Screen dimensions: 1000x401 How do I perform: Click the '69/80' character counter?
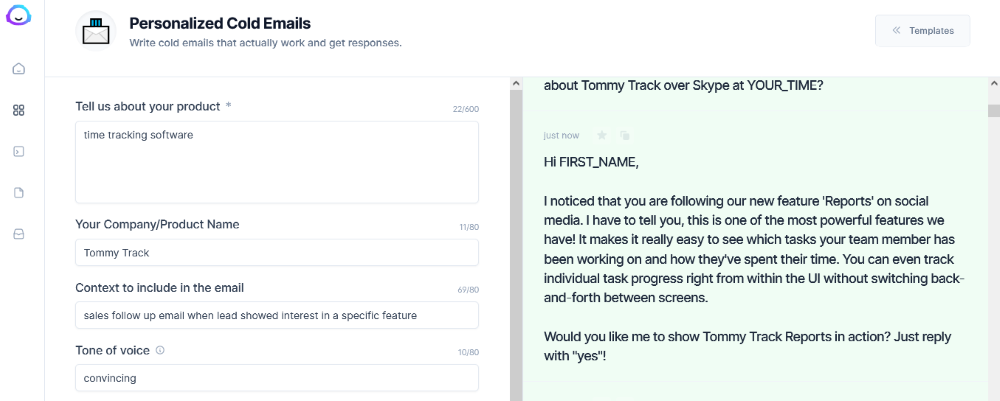tap(468, 290)
